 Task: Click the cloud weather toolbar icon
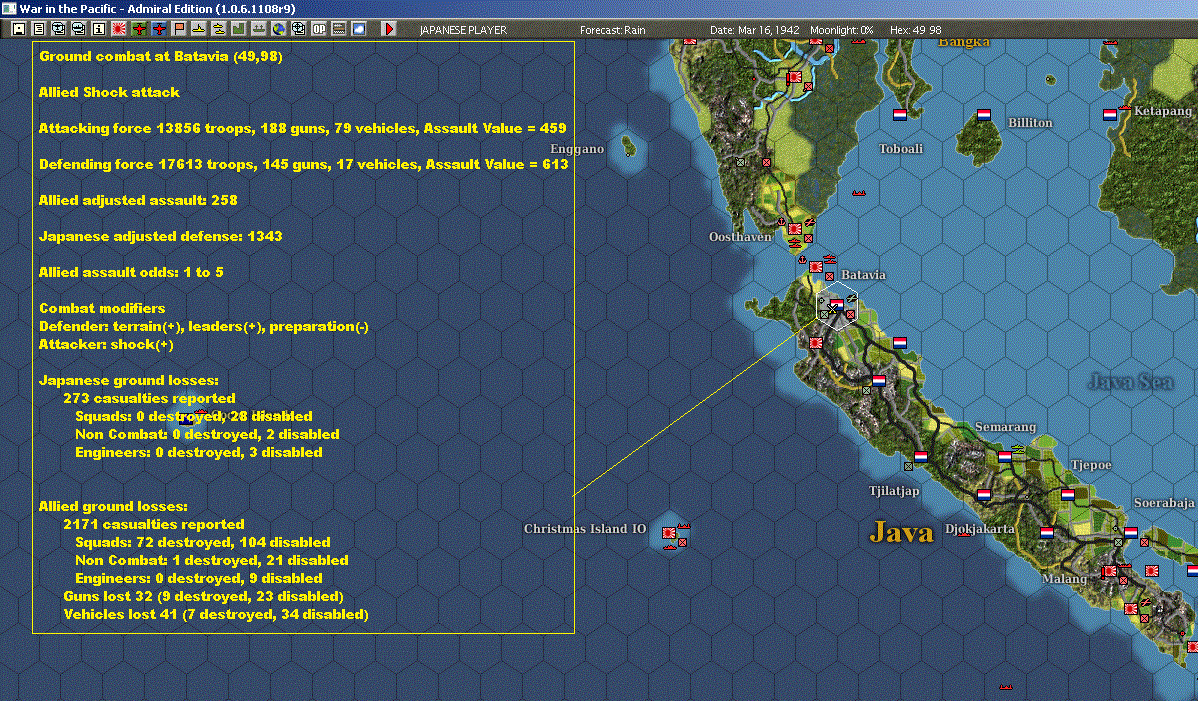pos(358,29)
